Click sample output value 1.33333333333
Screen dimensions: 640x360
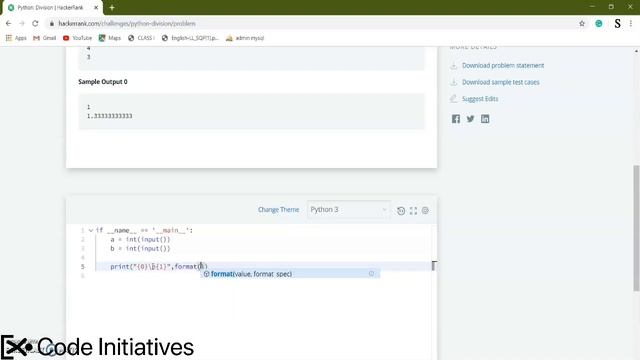(x=109, y=116)
